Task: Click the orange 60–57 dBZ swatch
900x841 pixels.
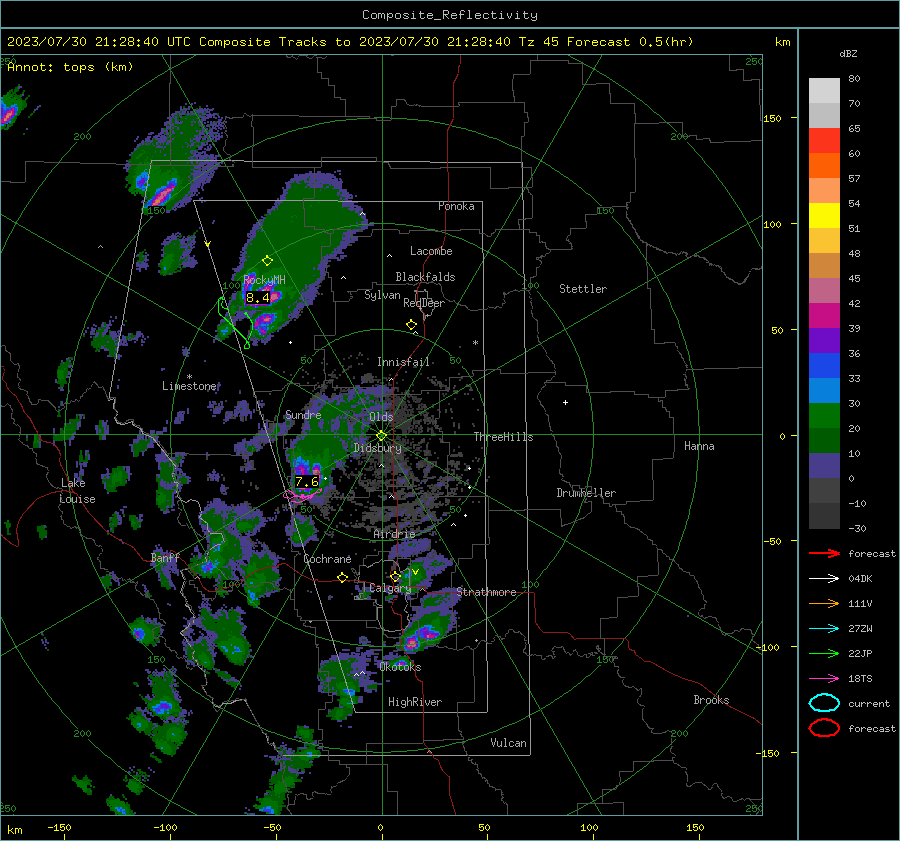Action: [x=824, y=166]
